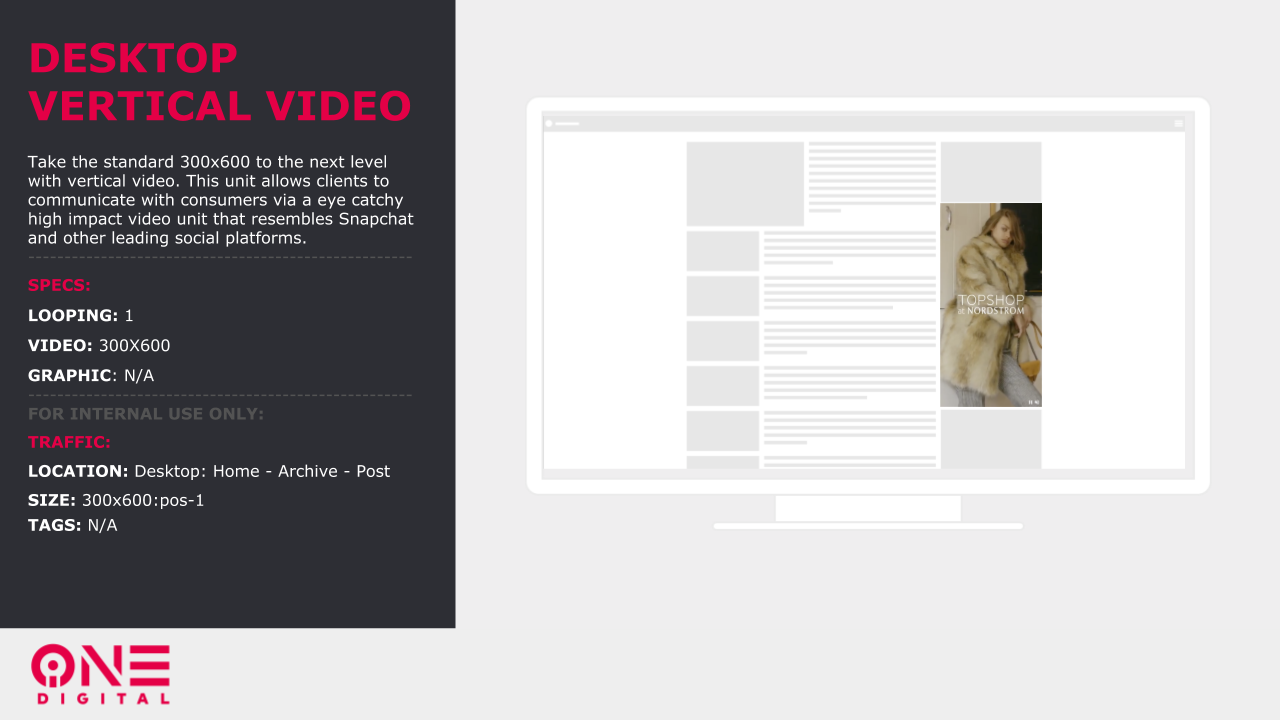Click the "SIZE: 300x600:pos-1" line
This screenshot has height=720, width=1280.
116,500
